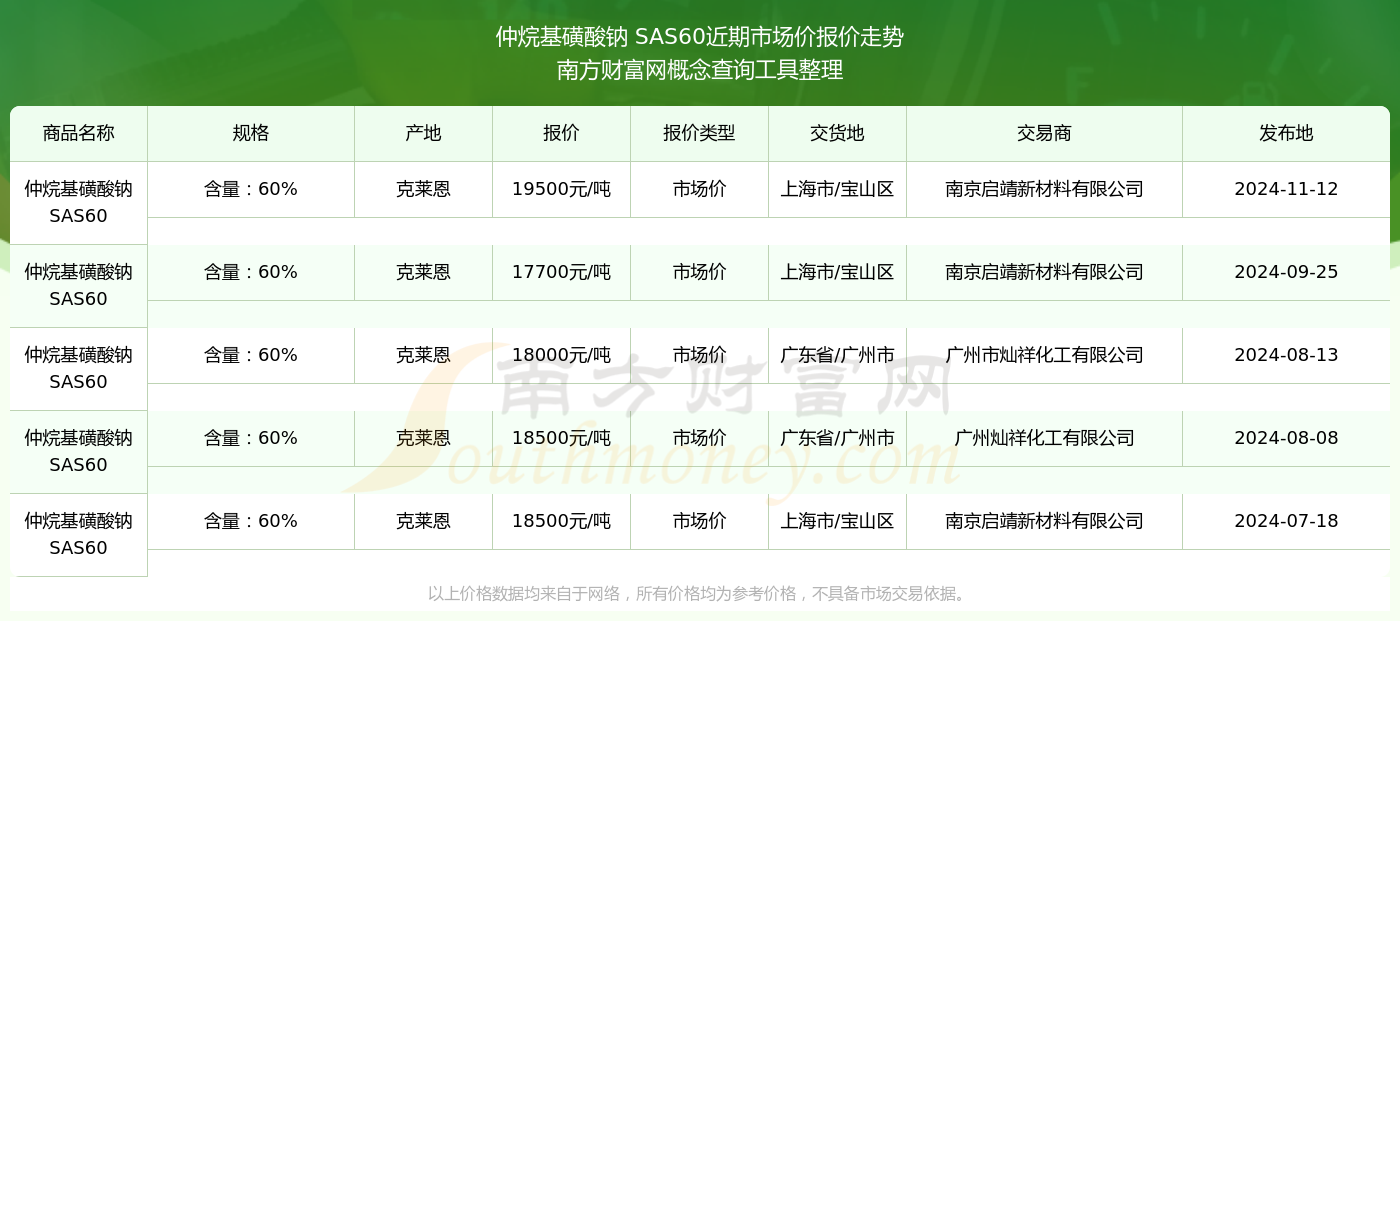Viewport: 1400px width, 1205px height.
Task: Click 南京启靖新材料有限公司 in the 2024-07-18 row
Action: click(x=1044, y=521)
